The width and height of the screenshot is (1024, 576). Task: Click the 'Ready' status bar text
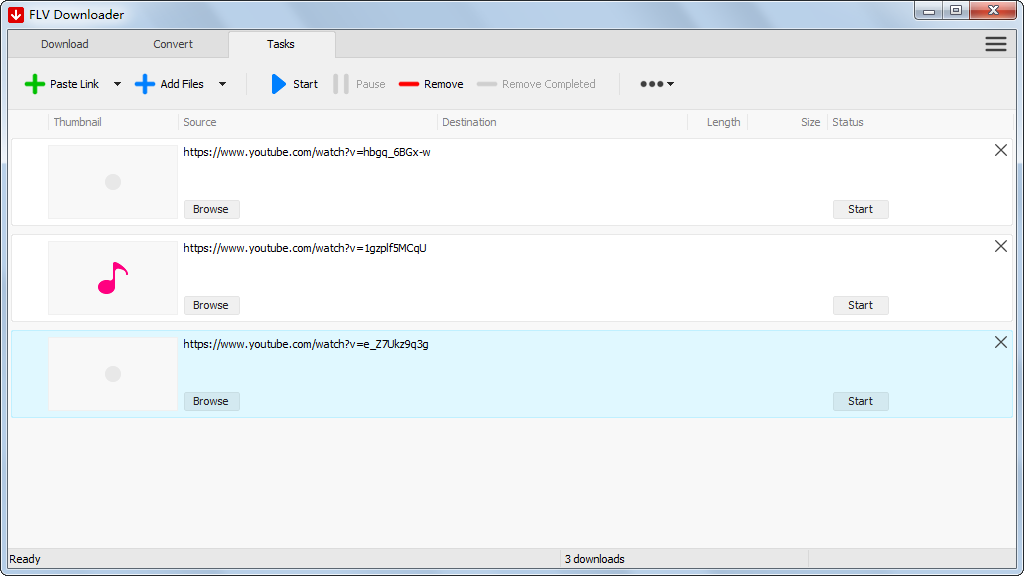click(25, 559)
